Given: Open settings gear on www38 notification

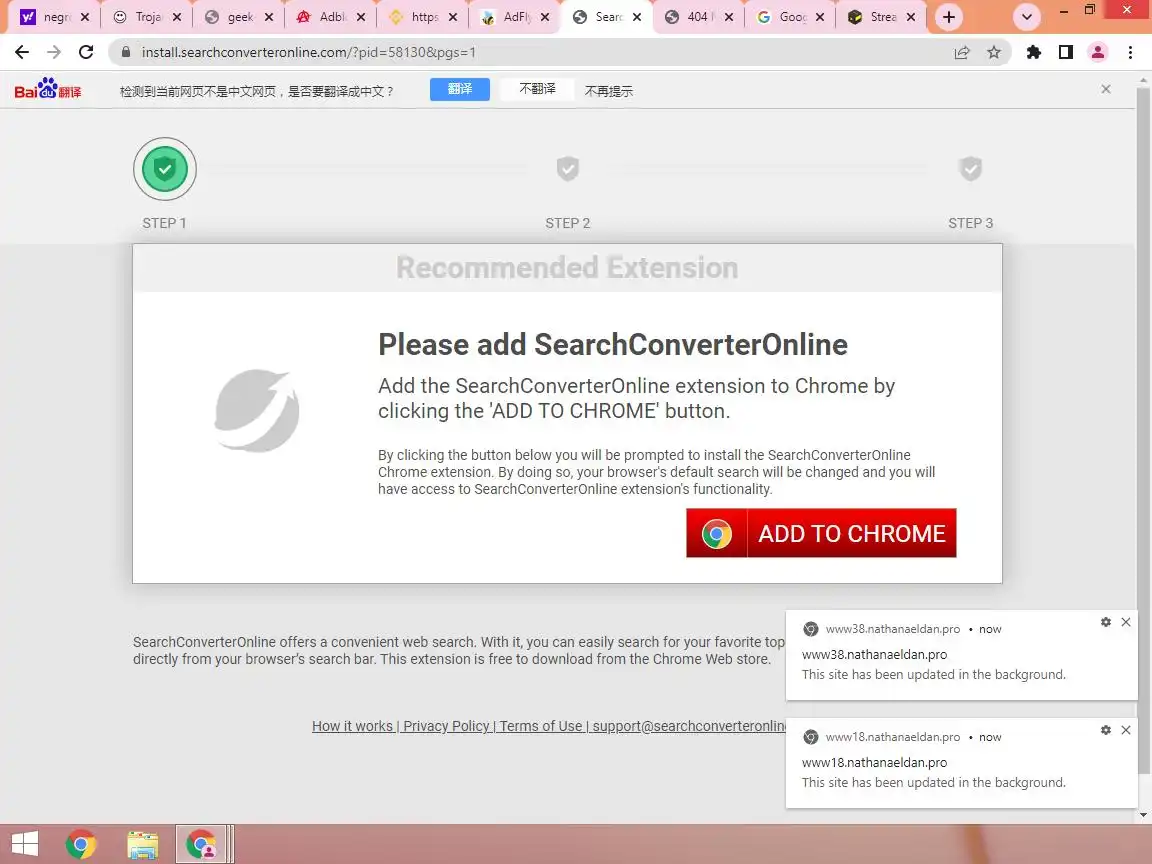Looking at the screenshot, I should 1106,622.
